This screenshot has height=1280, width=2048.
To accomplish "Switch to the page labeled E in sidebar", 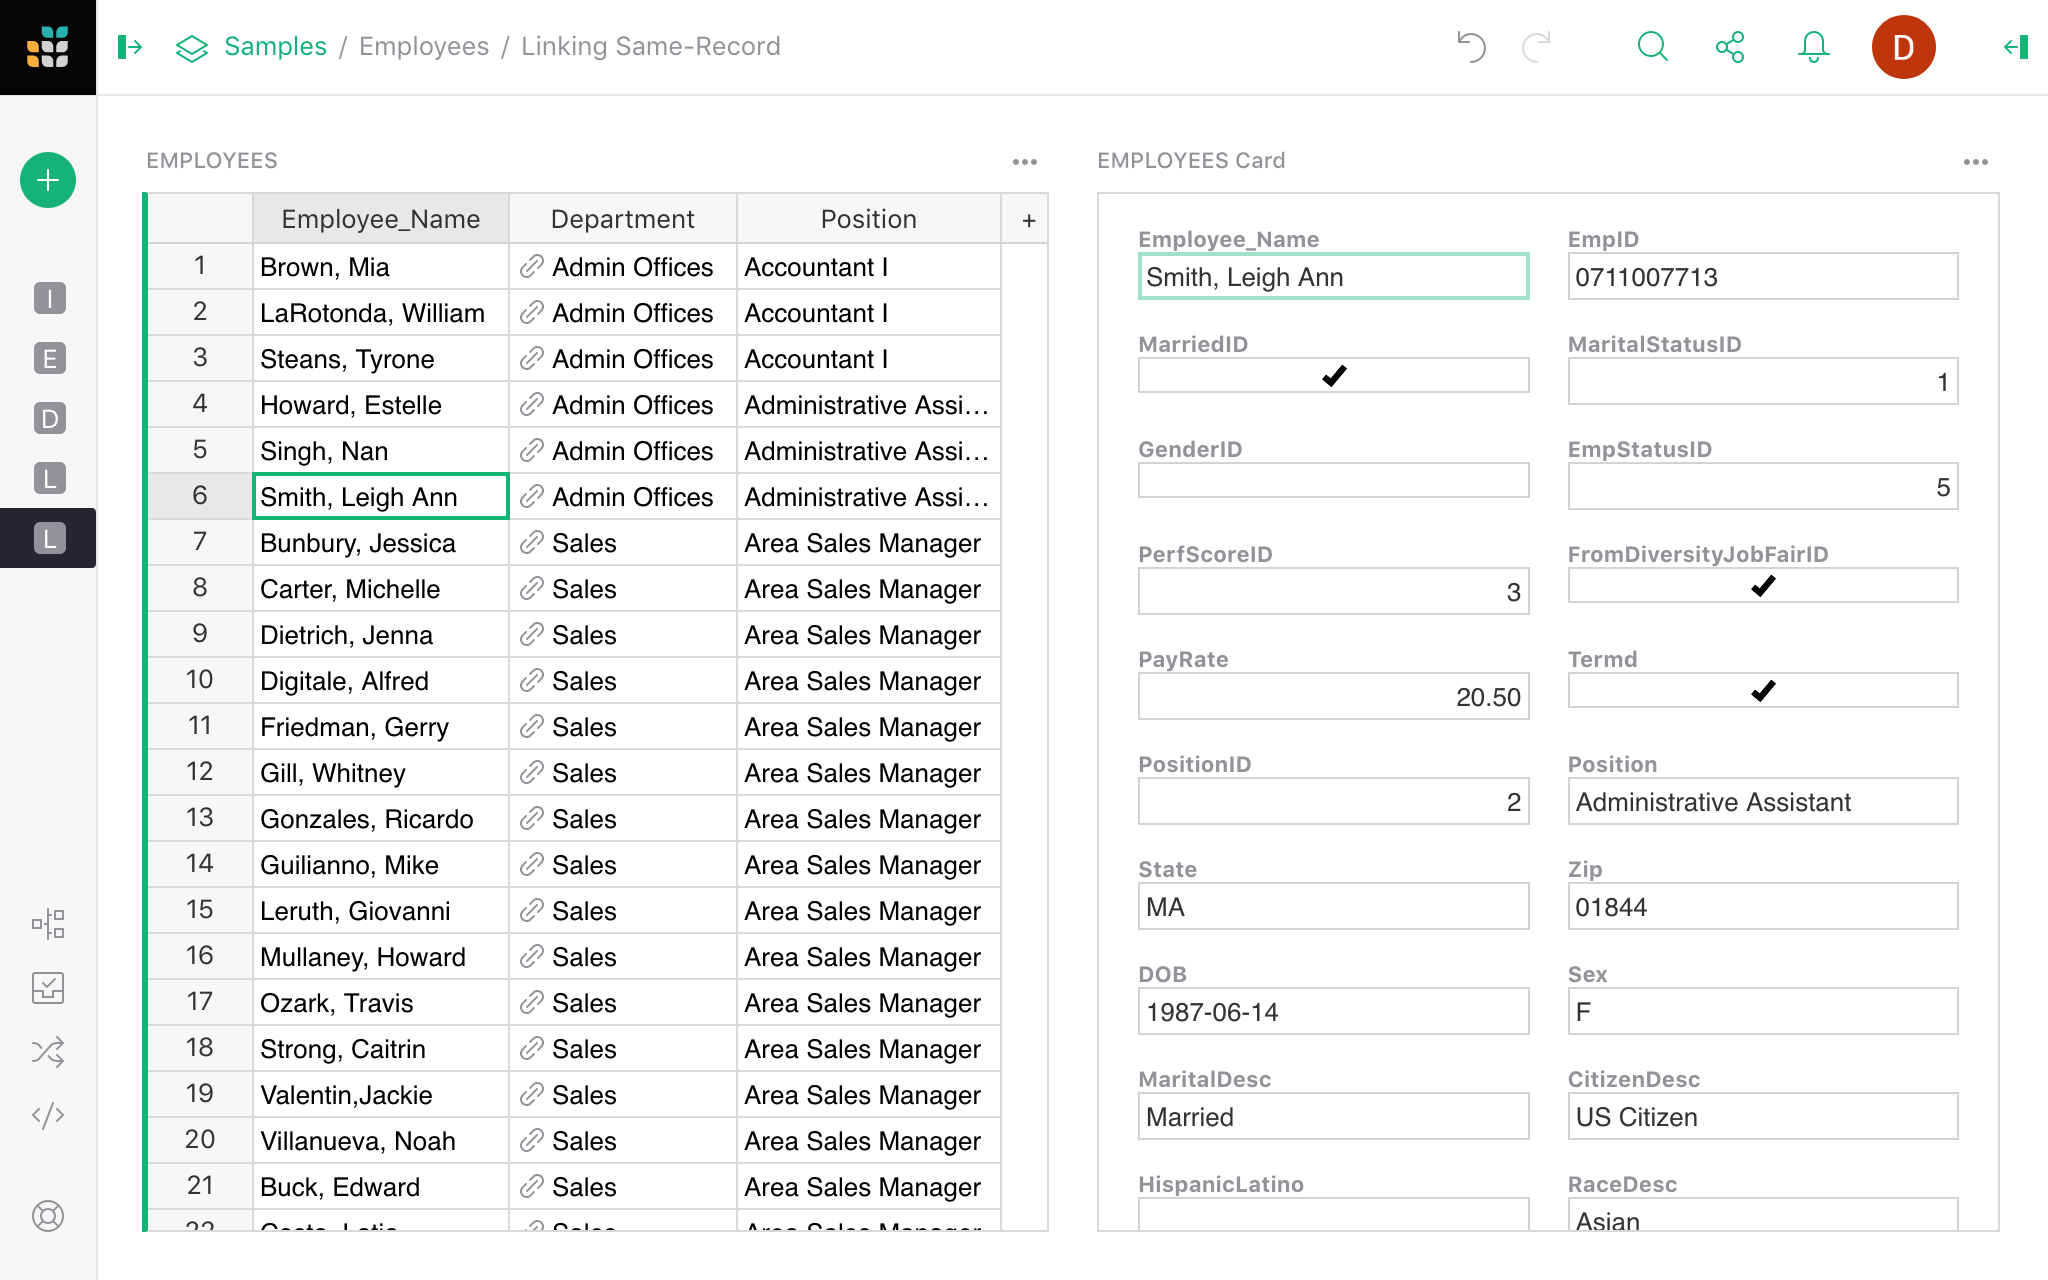I will 49,358.
